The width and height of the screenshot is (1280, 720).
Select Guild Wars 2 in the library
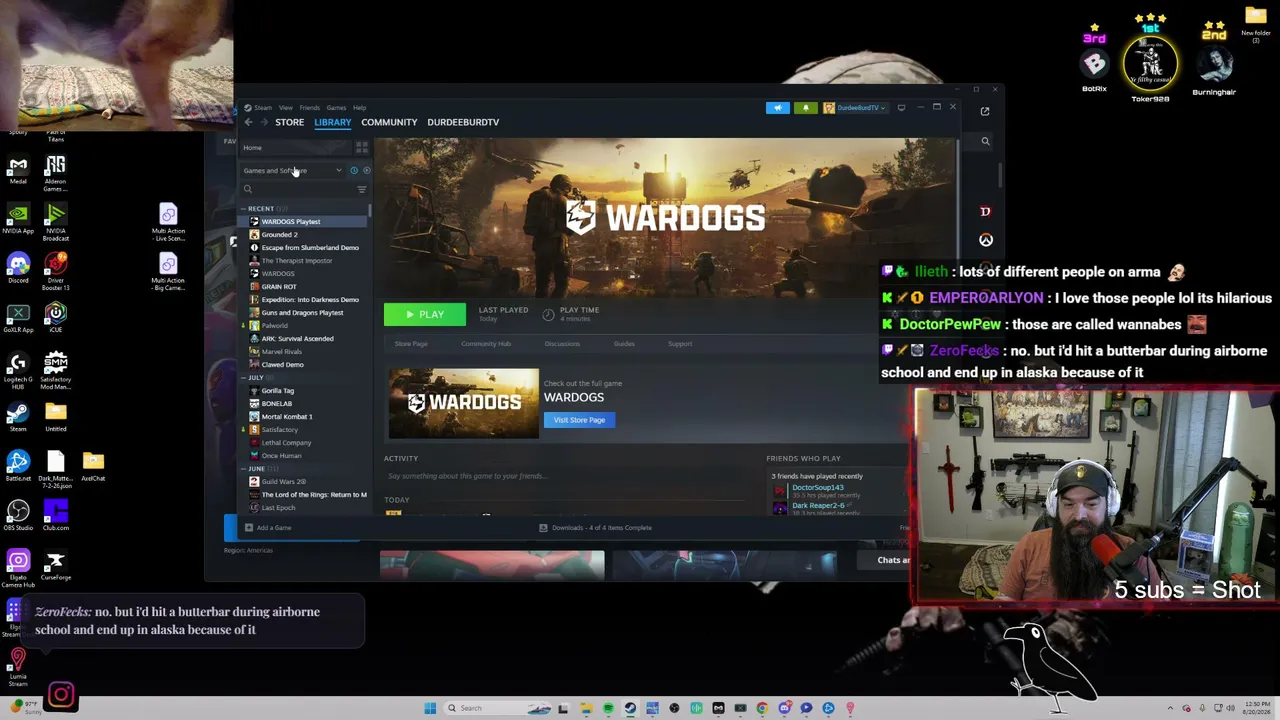(x=305, y=482)
